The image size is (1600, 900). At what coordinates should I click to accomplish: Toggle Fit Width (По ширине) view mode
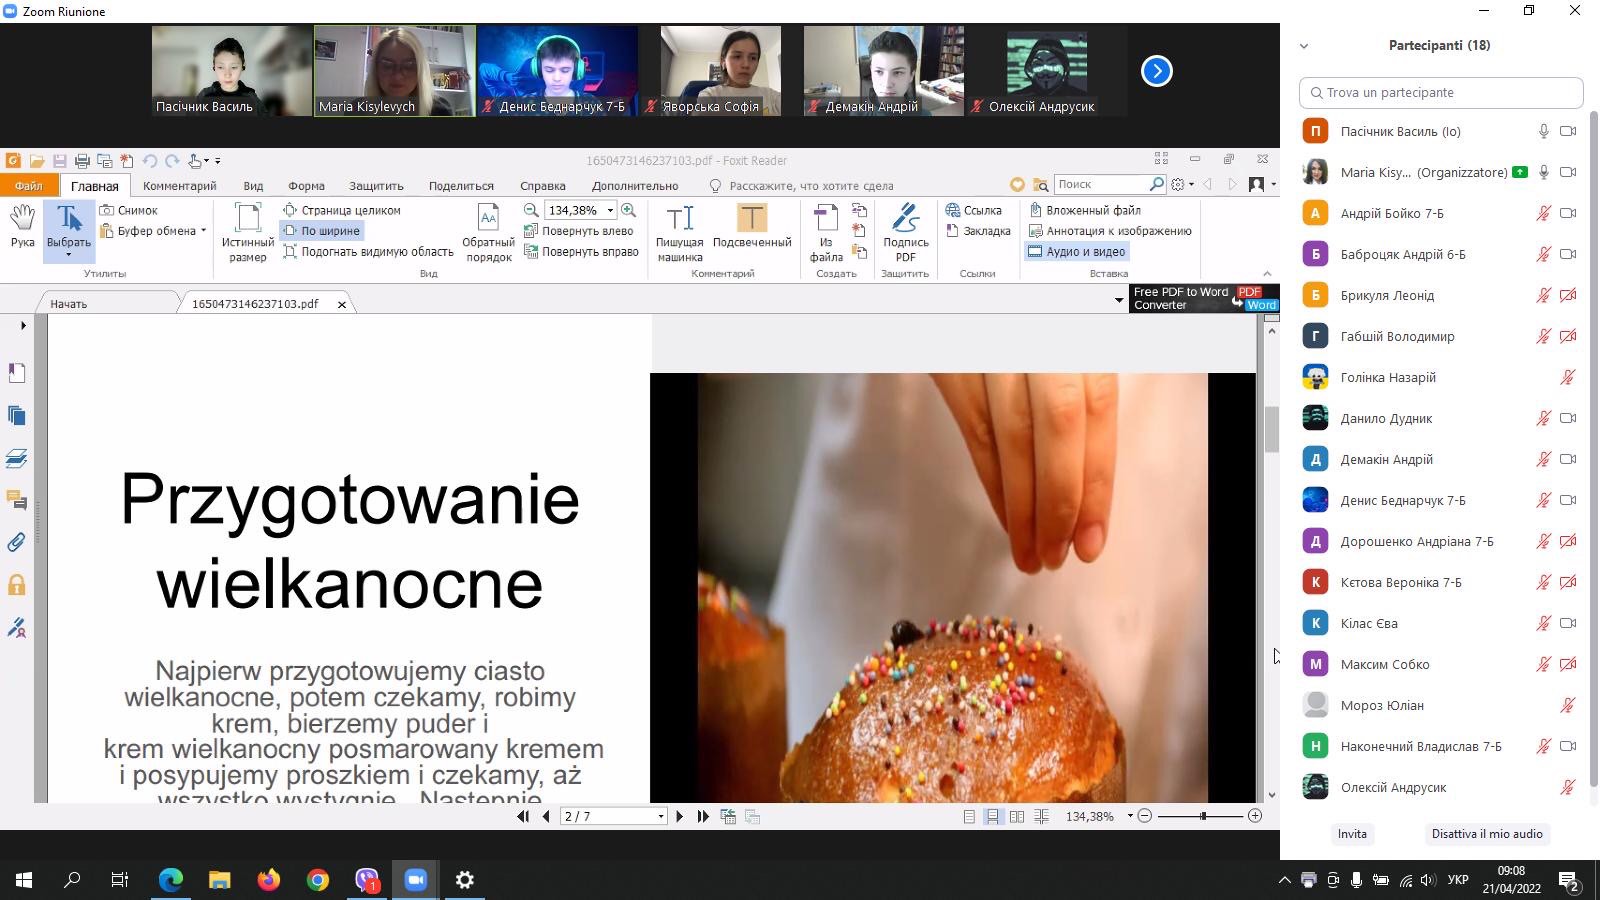321,231
